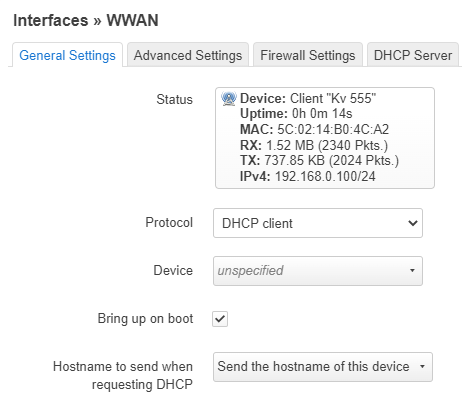Click the Device Client "Kv 555" text
This screenshot has width=462, height=402.
(x=308, y=99)
